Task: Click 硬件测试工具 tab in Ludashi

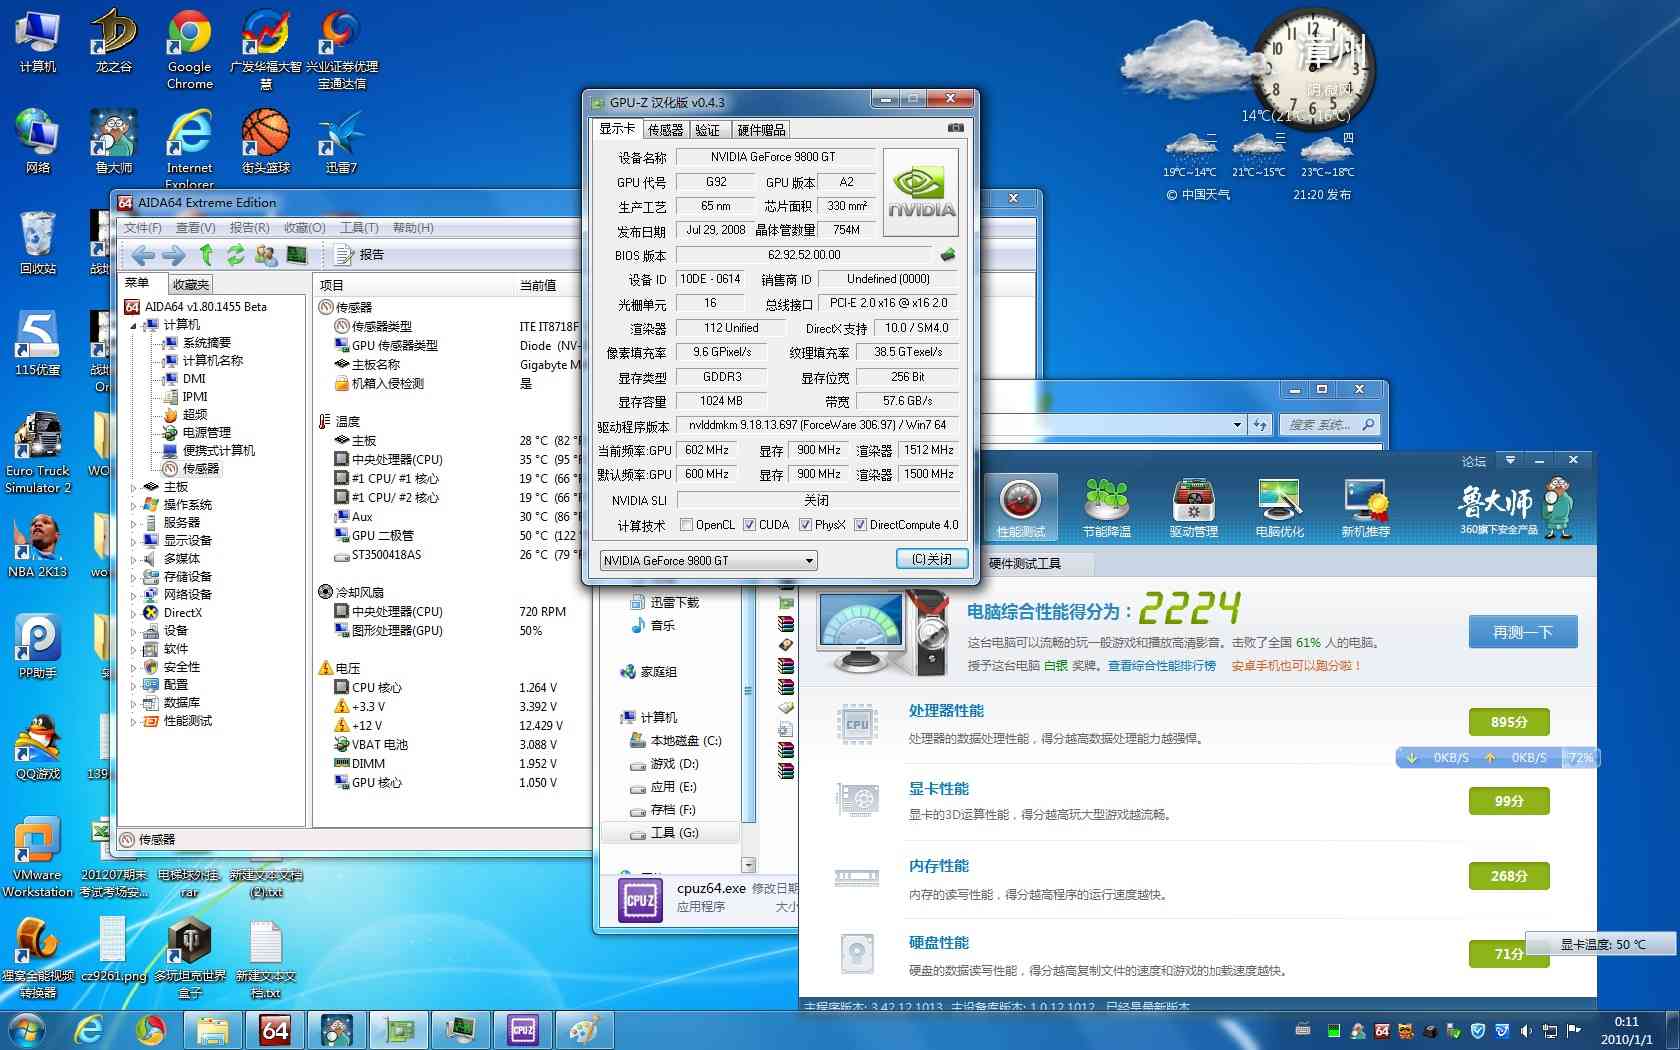Action: (1025, 564)
